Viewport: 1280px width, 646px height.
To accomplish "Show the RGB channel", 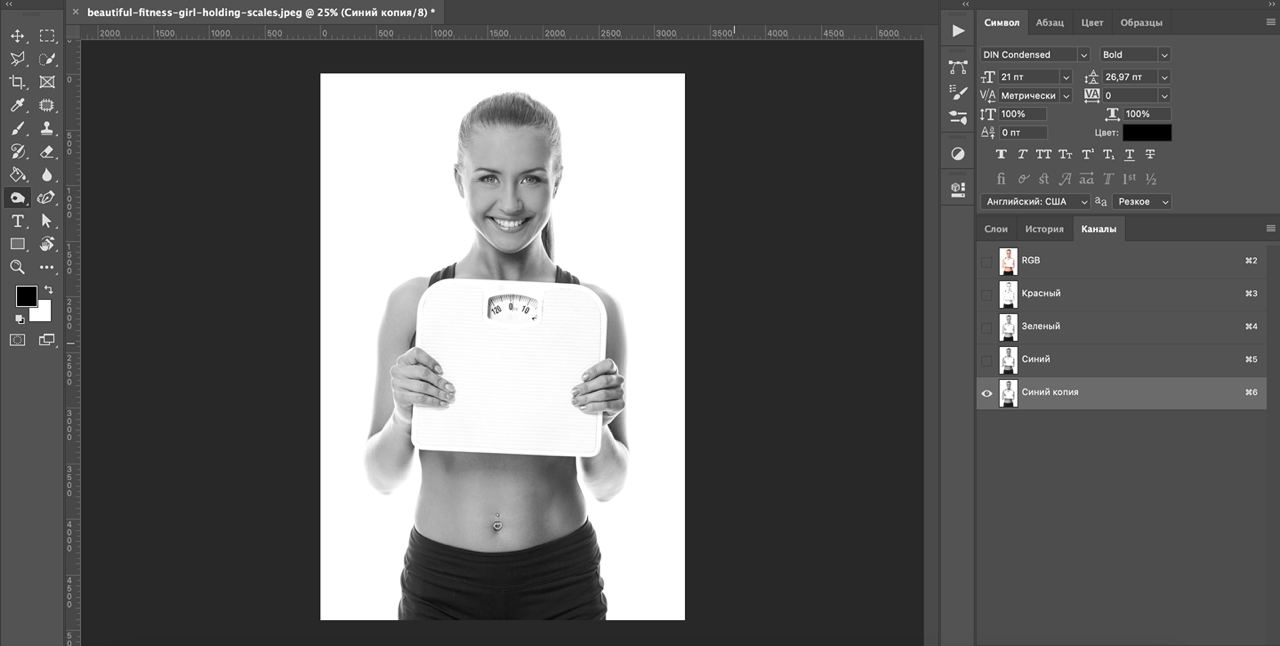I will [987, 261].
